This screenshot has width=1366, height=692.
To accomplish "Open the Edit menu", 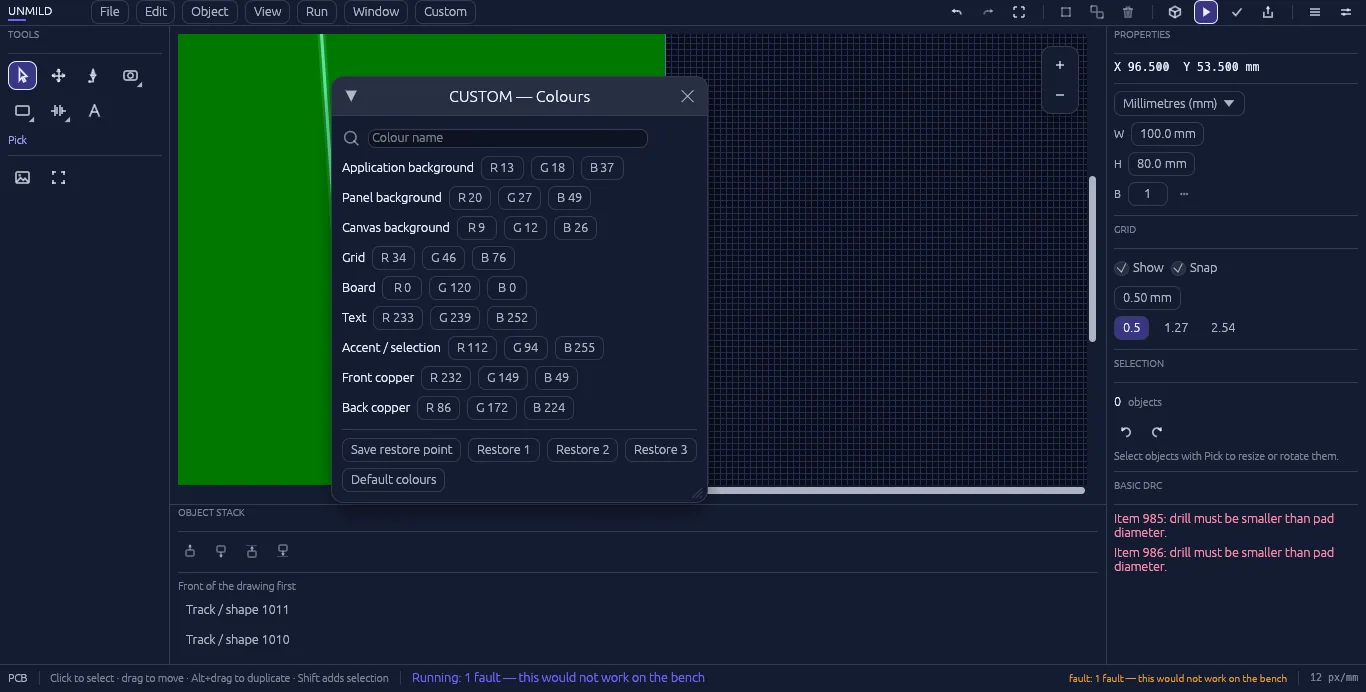I will (155, 12).
